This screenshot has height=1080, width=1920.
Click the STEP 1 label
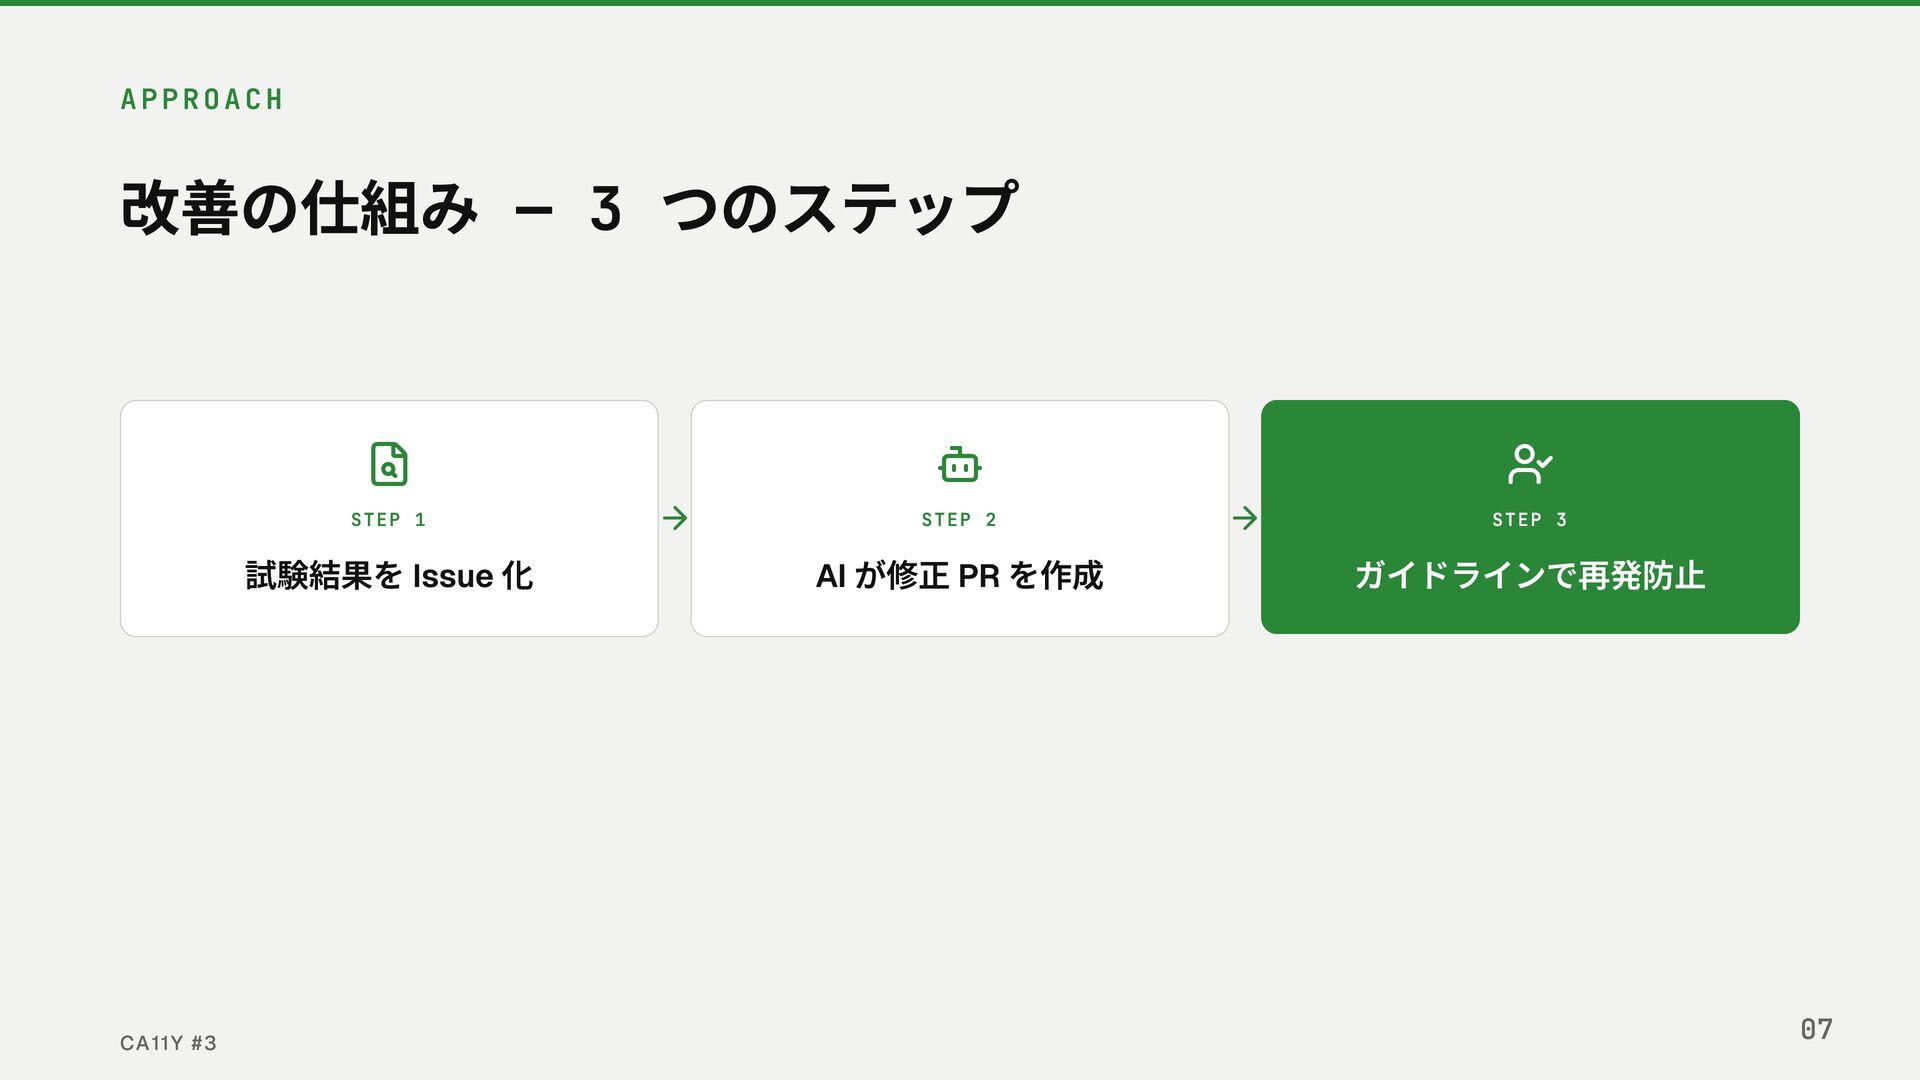click(389, 520)
